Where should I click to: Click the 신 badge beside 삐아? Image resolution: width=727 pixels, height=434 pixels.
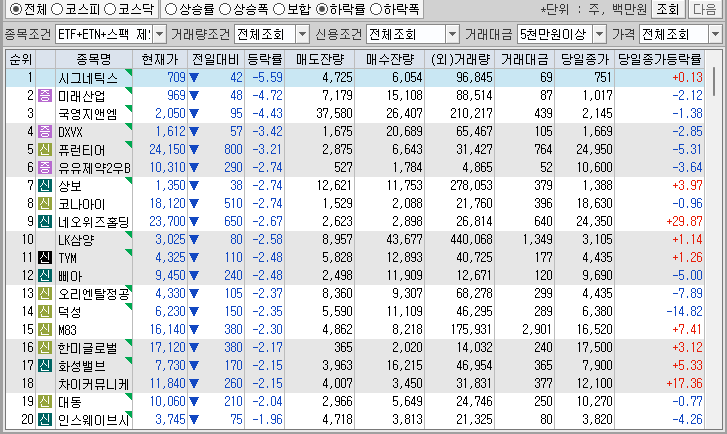click(x=45, y=275)
